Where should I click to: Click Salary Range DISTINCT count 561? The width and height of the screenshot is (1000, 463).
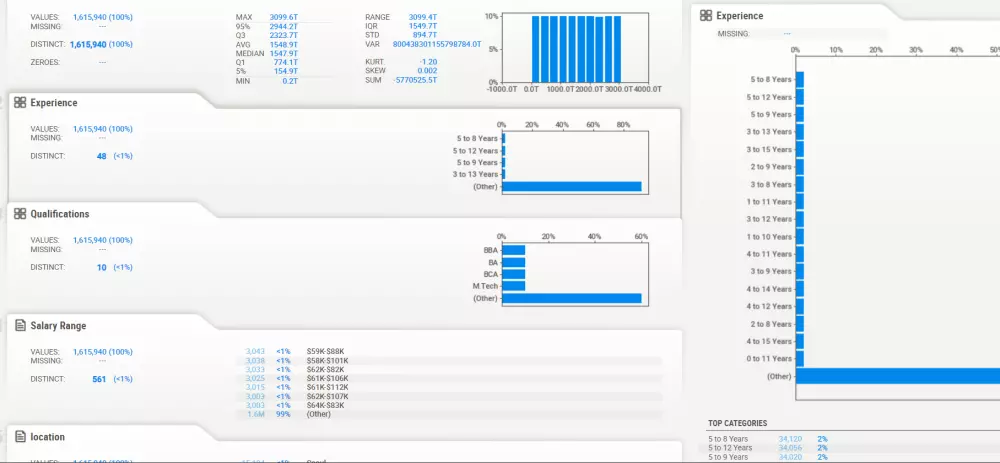(x=99, y=379)
